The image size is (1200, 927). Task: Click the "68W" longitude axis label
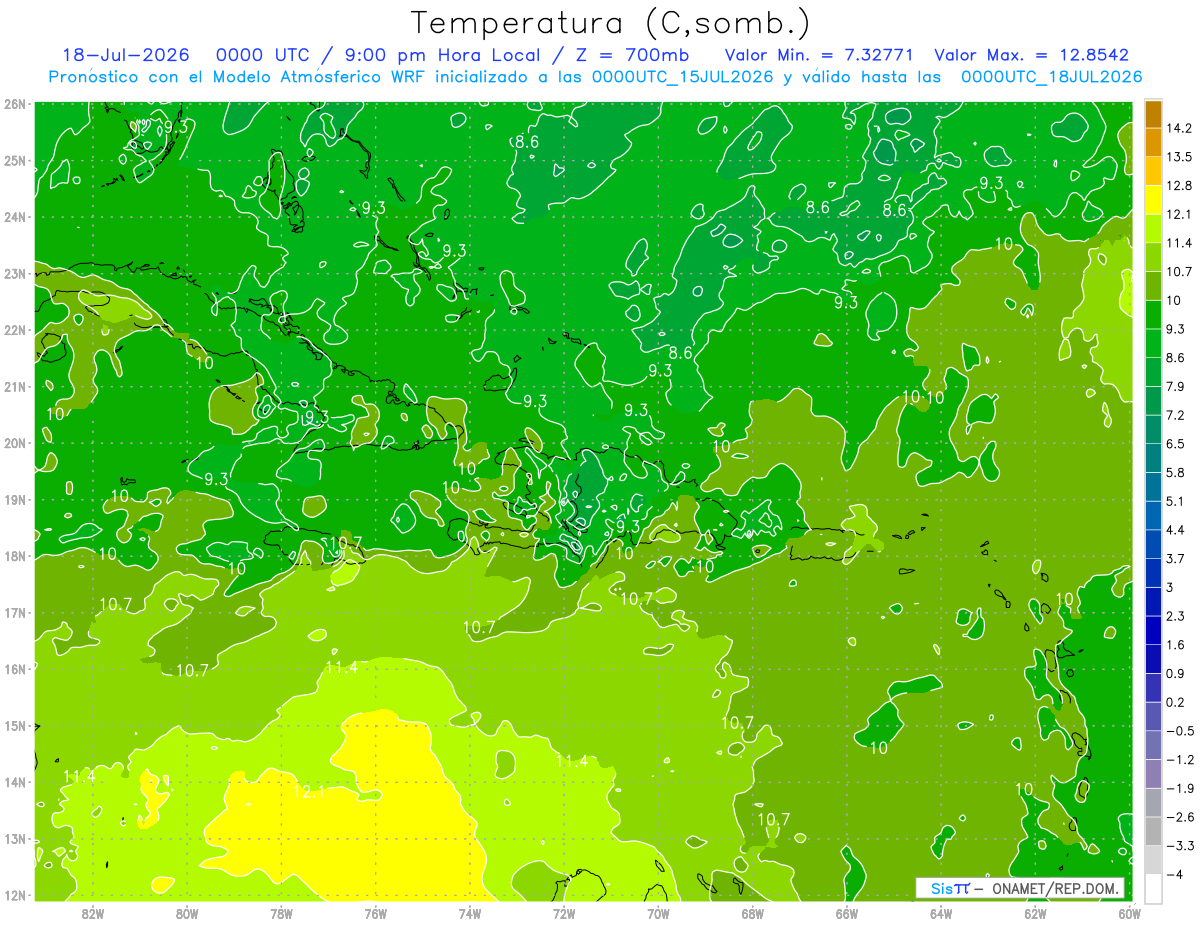(x=753, y=913)
